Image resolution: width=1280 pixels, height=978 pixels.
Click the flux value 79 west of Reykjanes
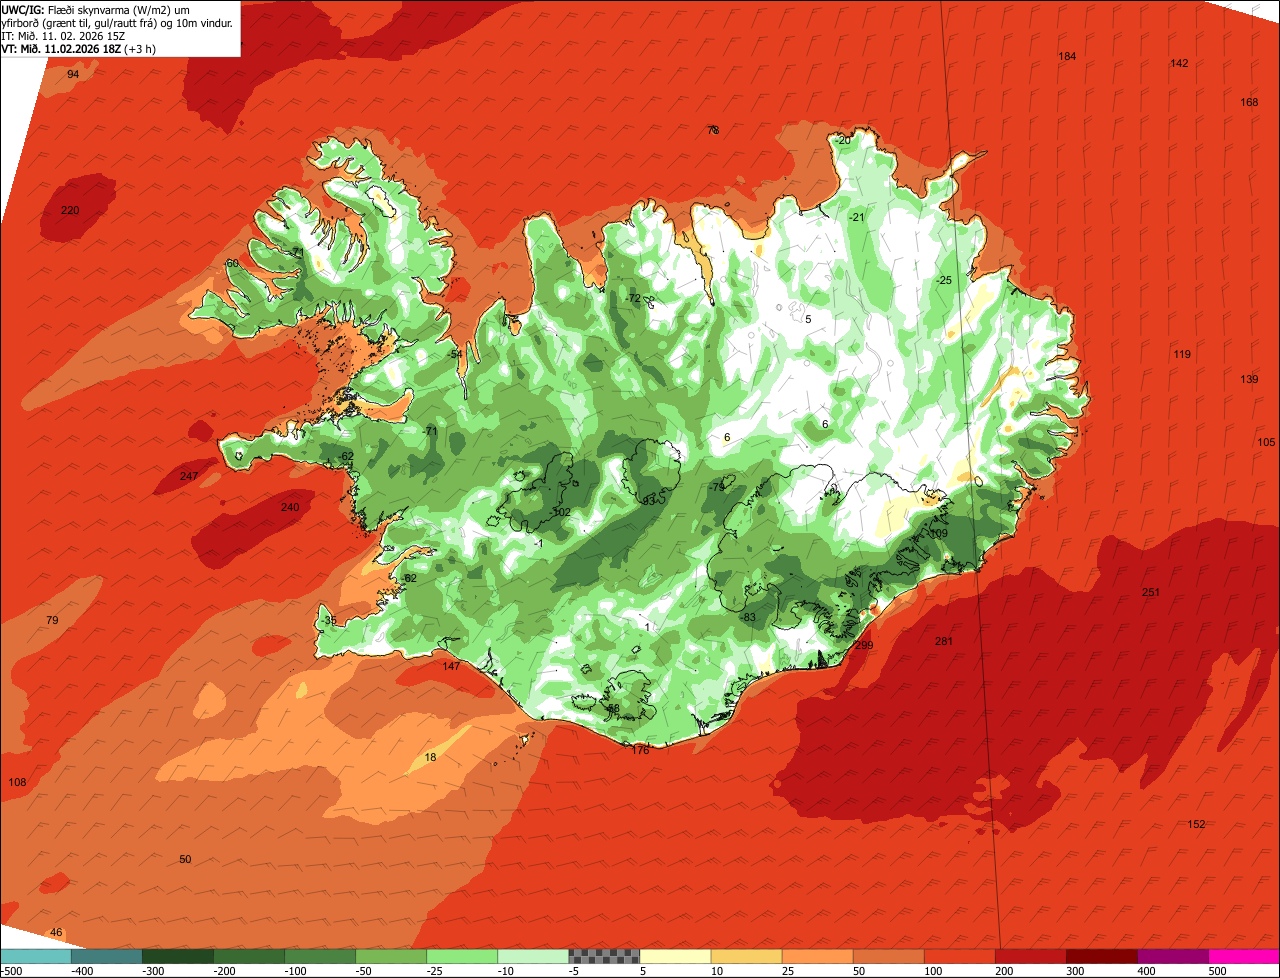[x=52, y=620]
